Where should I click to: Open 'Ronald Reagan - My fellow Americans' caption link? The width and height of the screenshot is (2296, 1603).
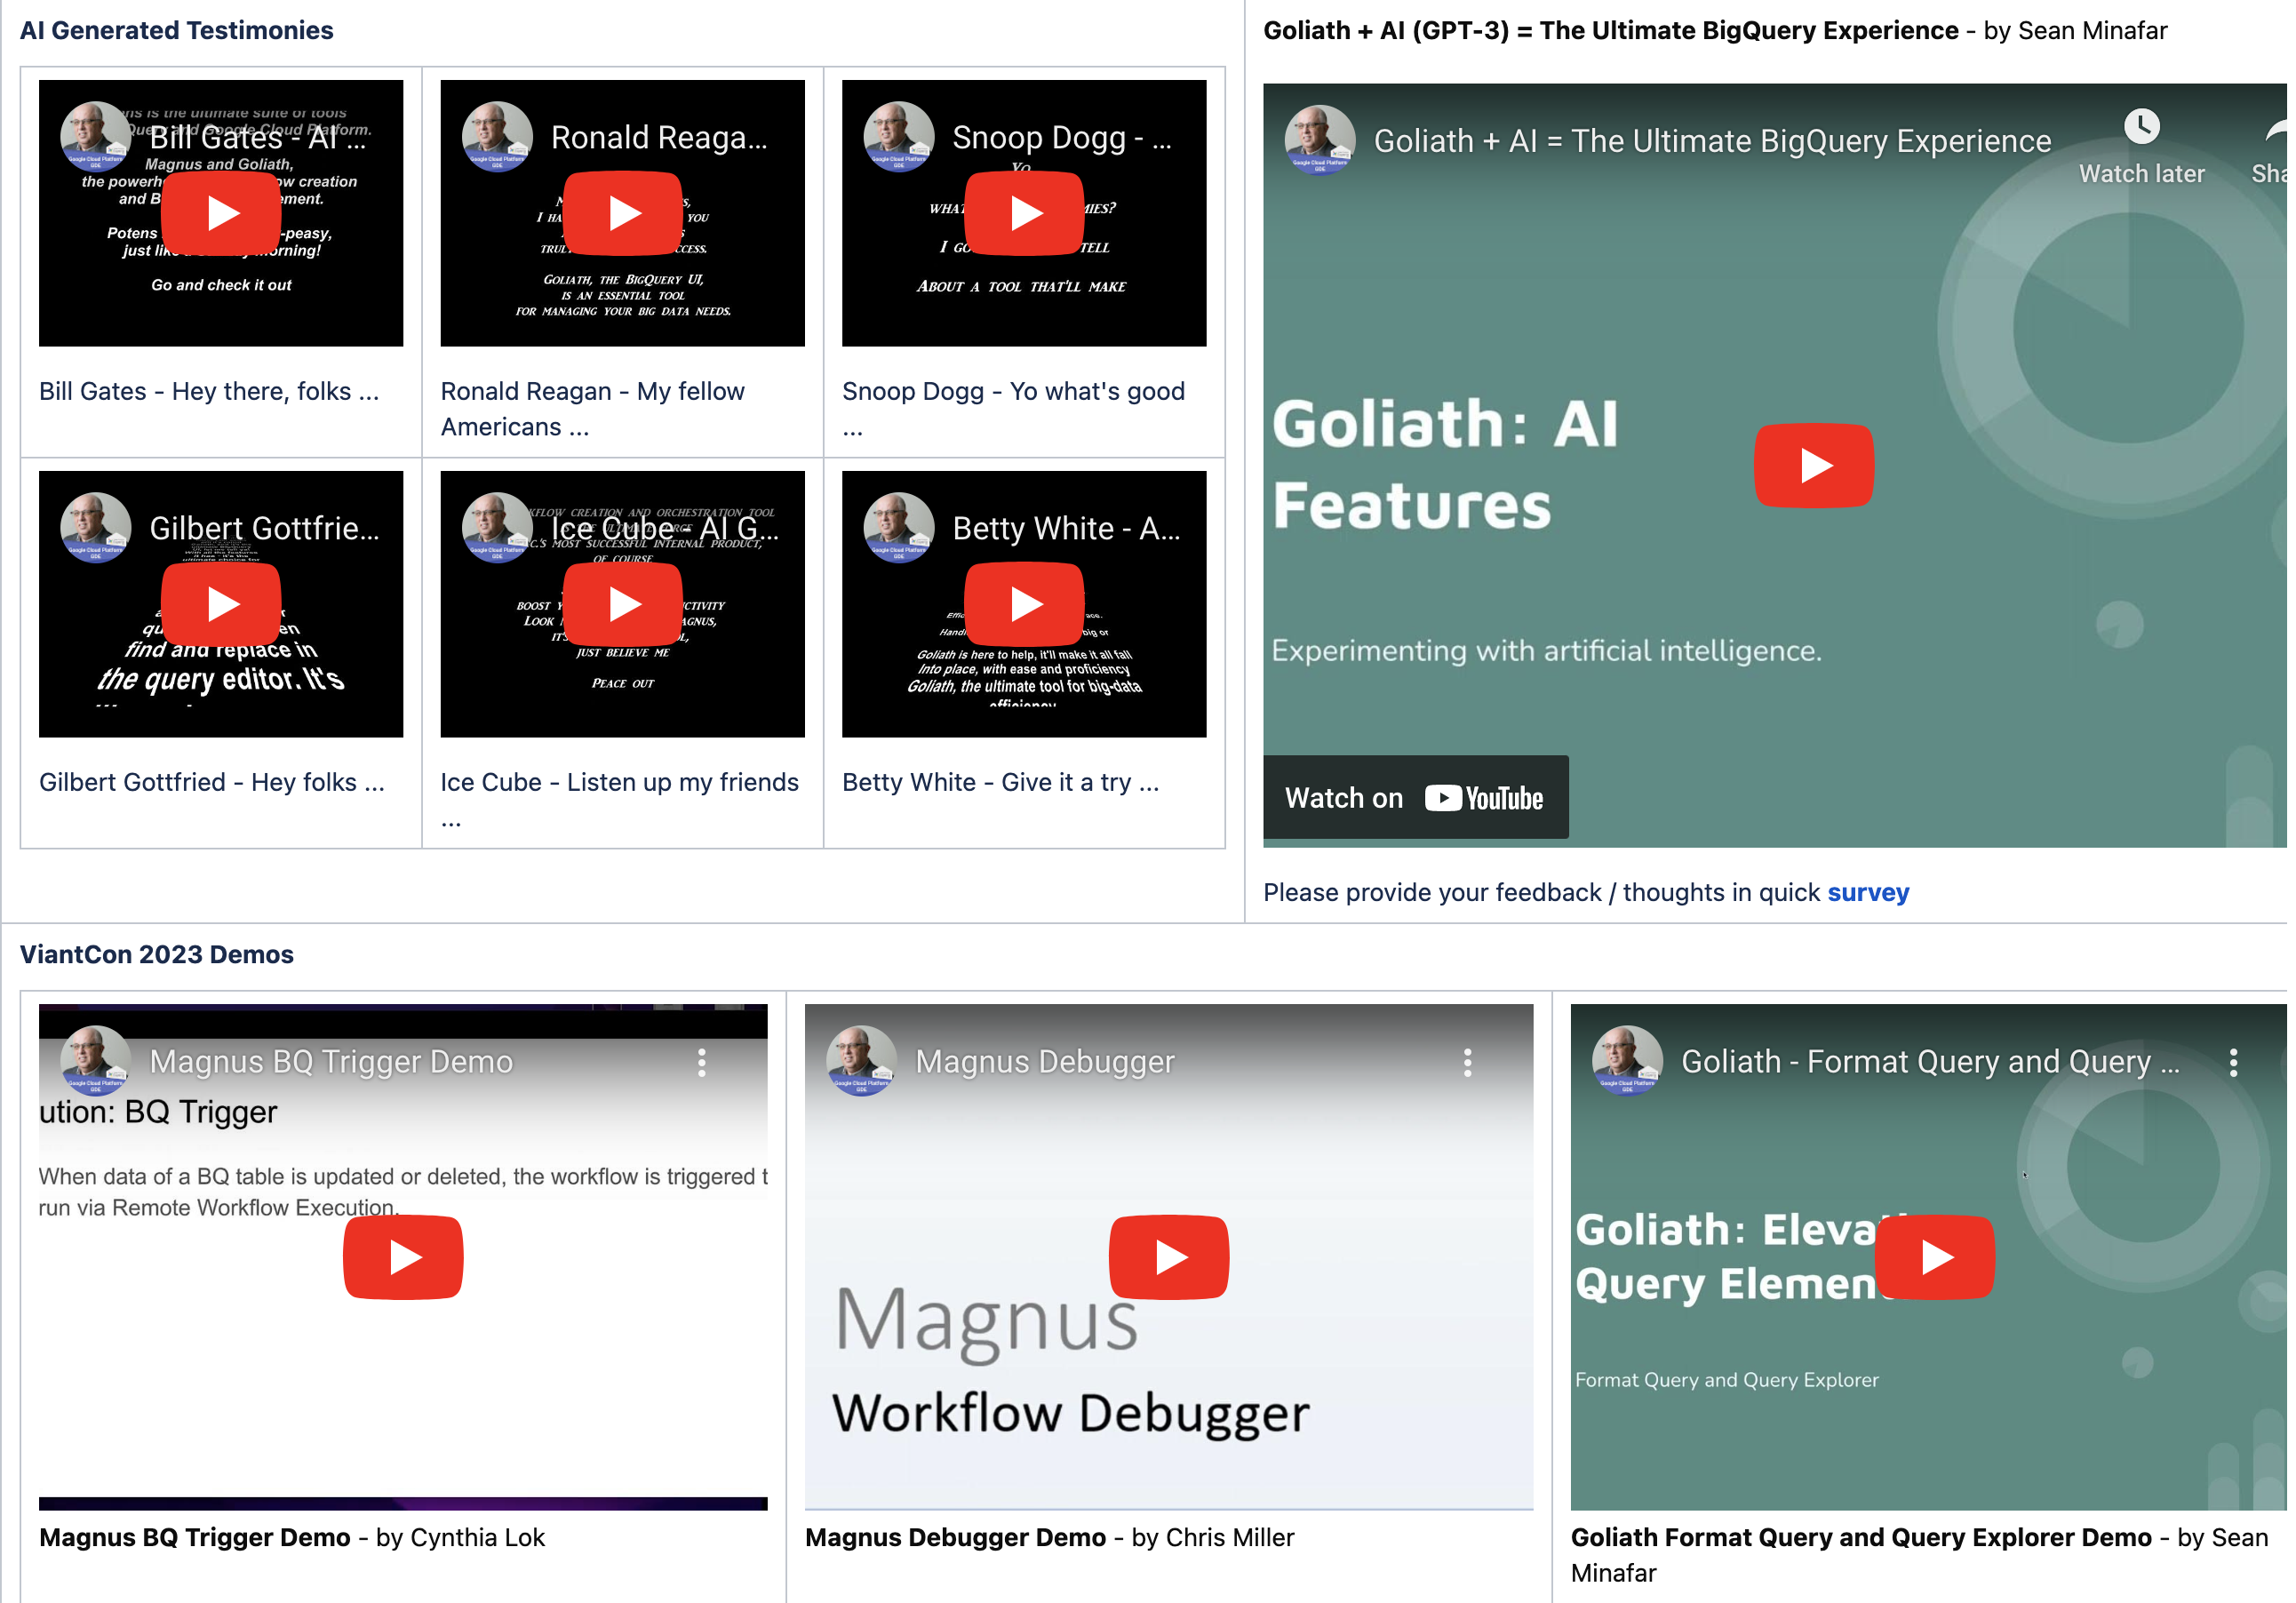(x=593, y=409)
